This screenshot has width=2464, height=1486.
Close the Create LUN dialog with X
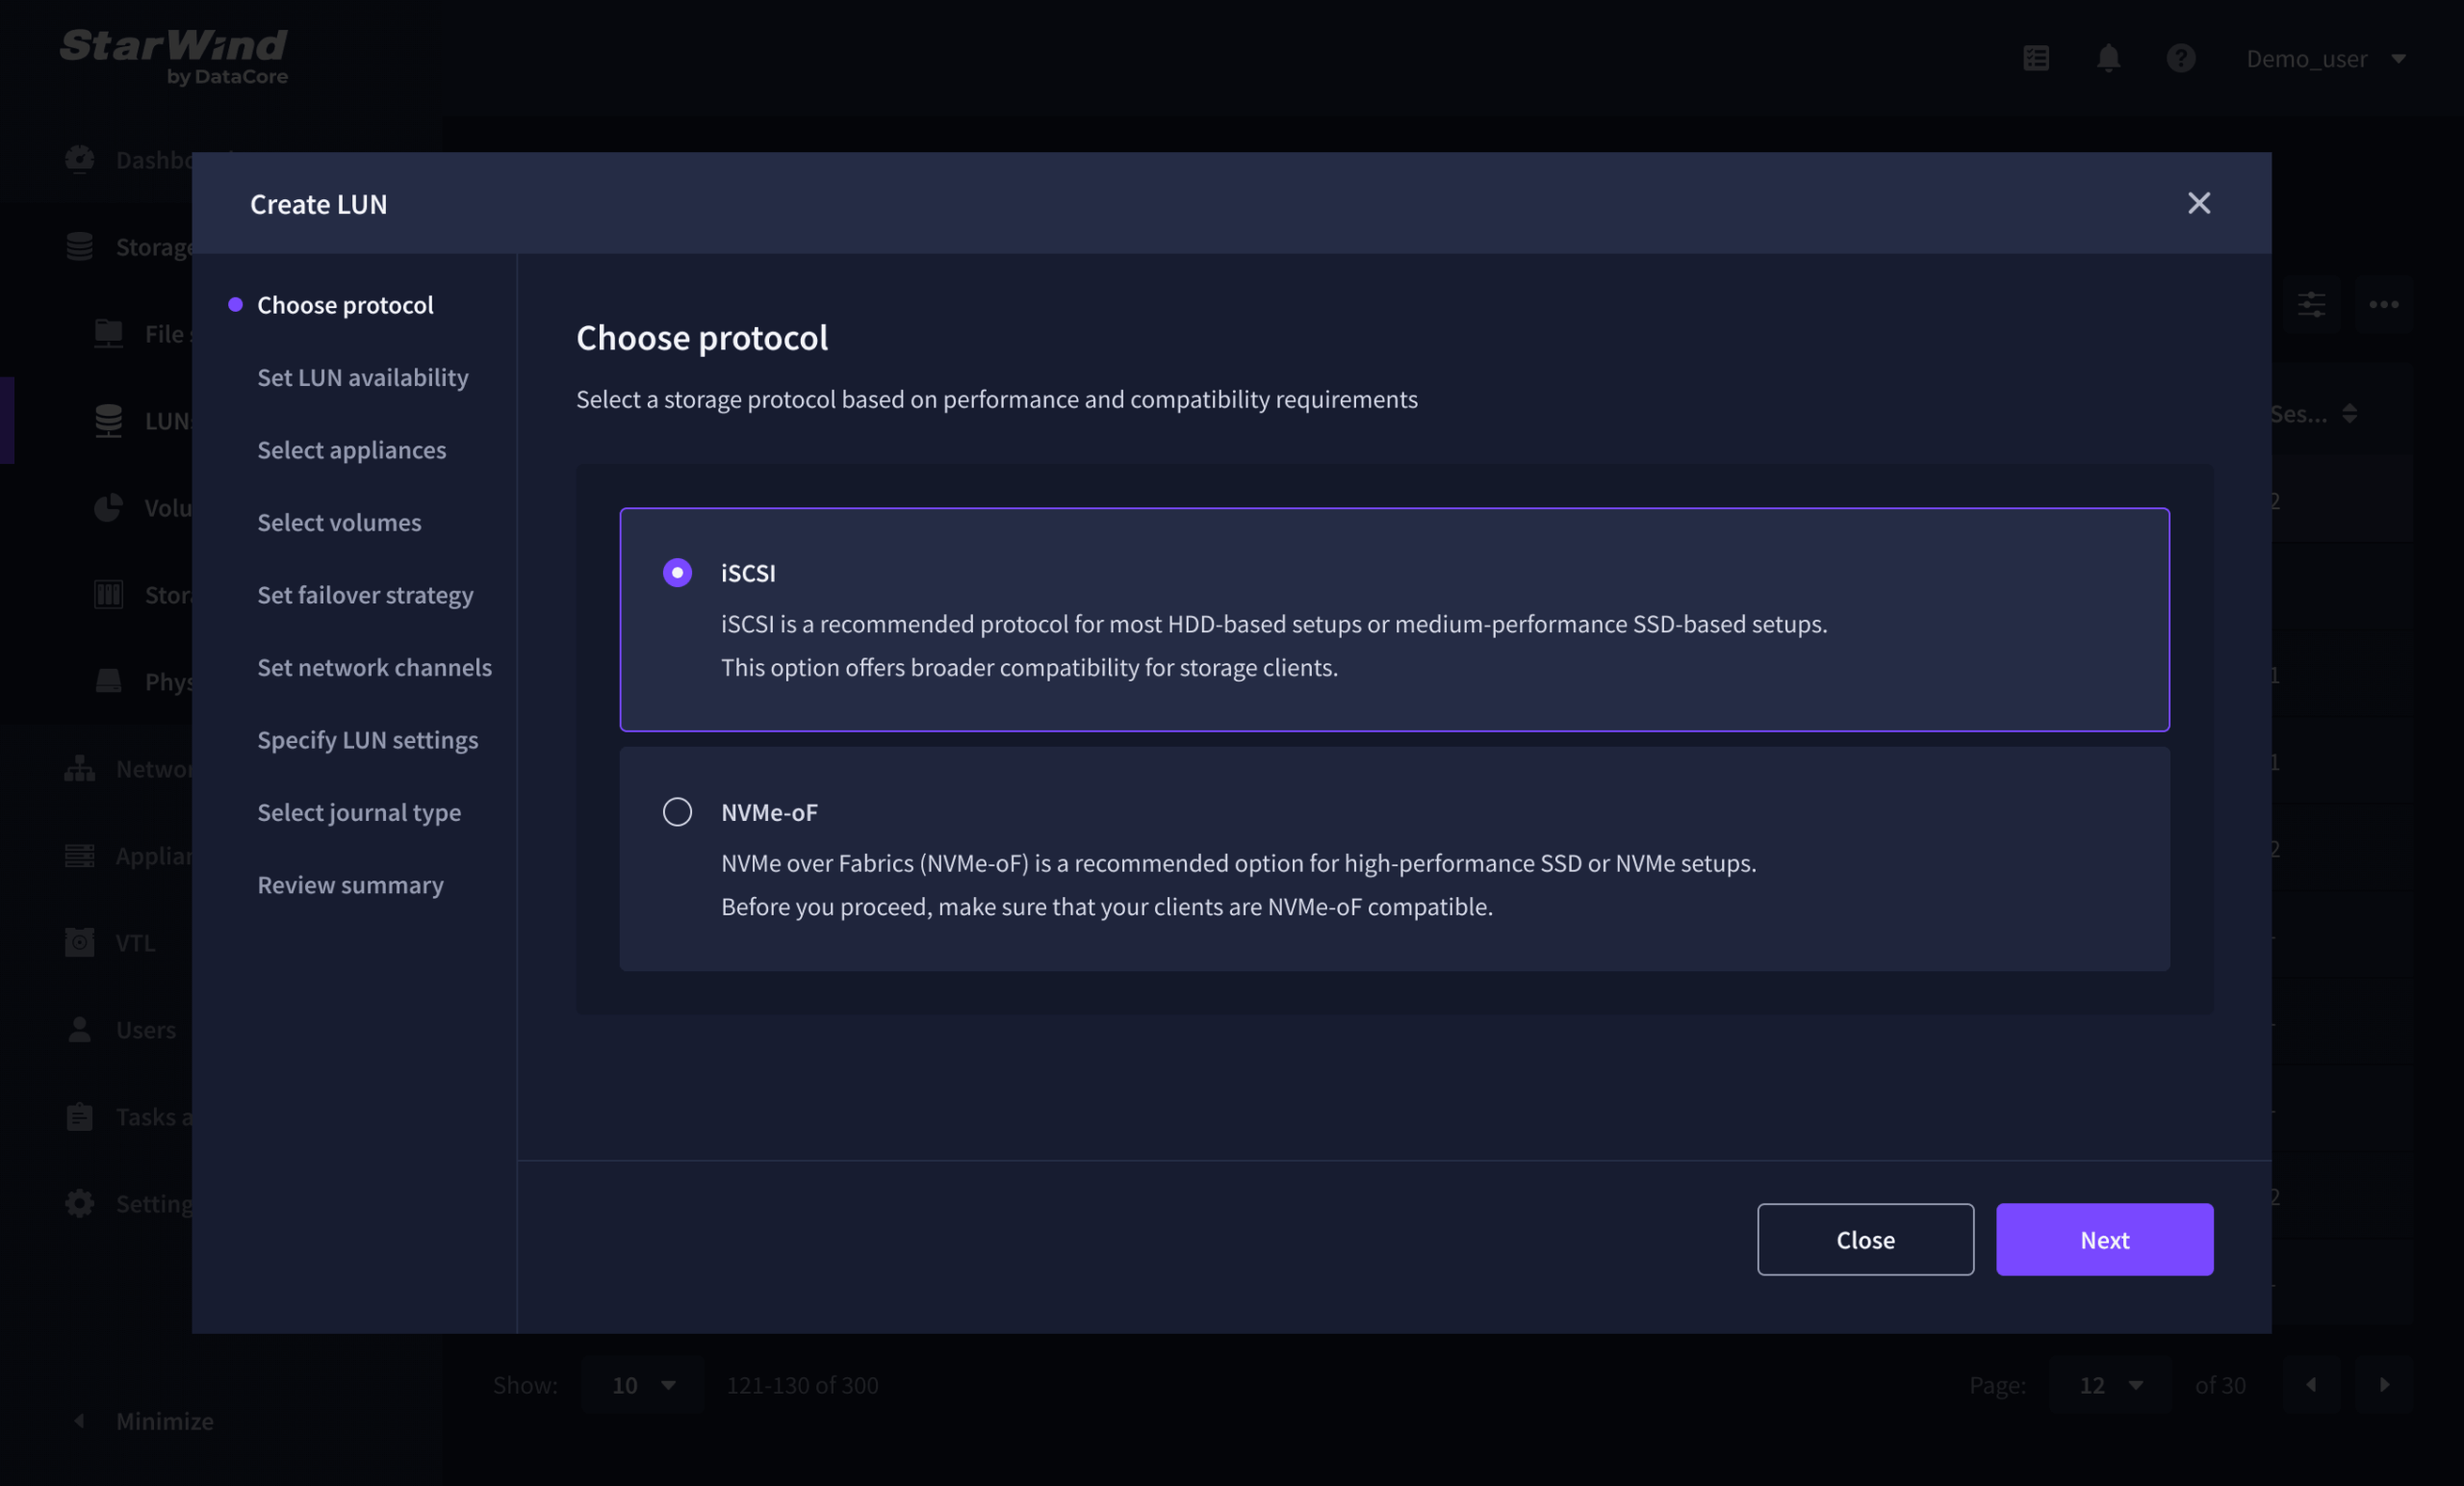tap(2198, 203)
